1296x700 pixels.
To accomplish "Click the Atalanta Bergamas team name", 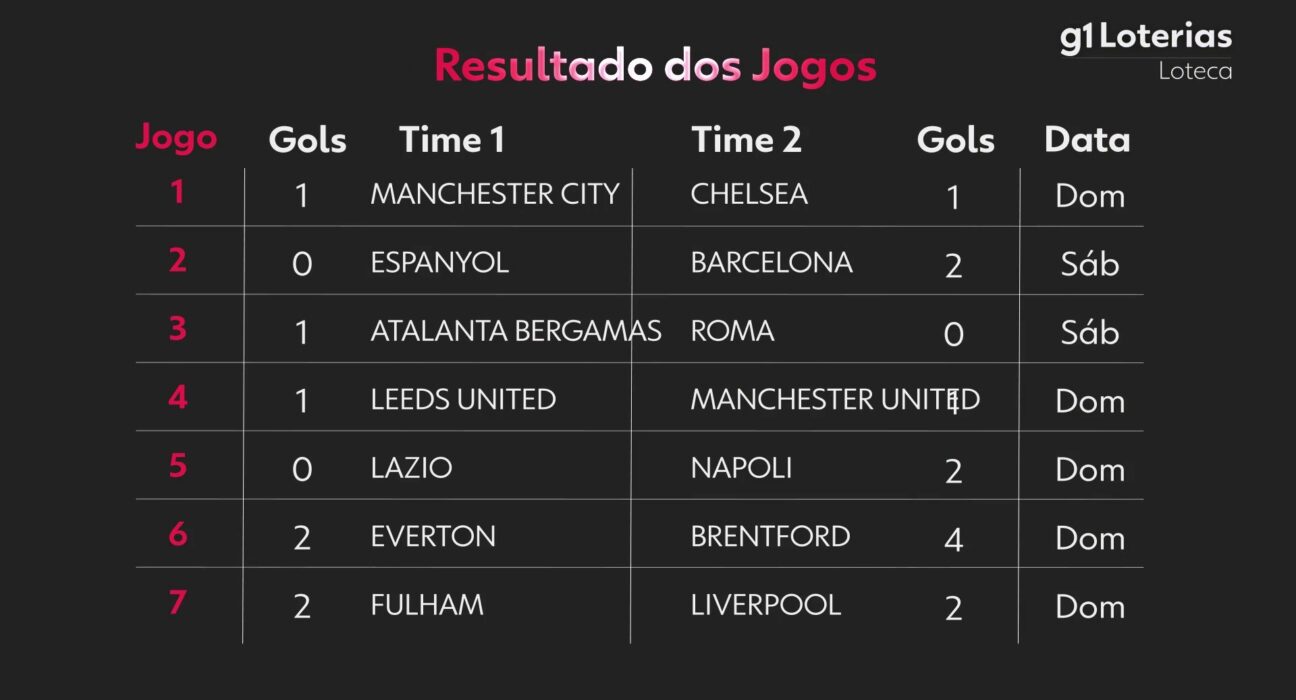I will click(x=515, y=331).
